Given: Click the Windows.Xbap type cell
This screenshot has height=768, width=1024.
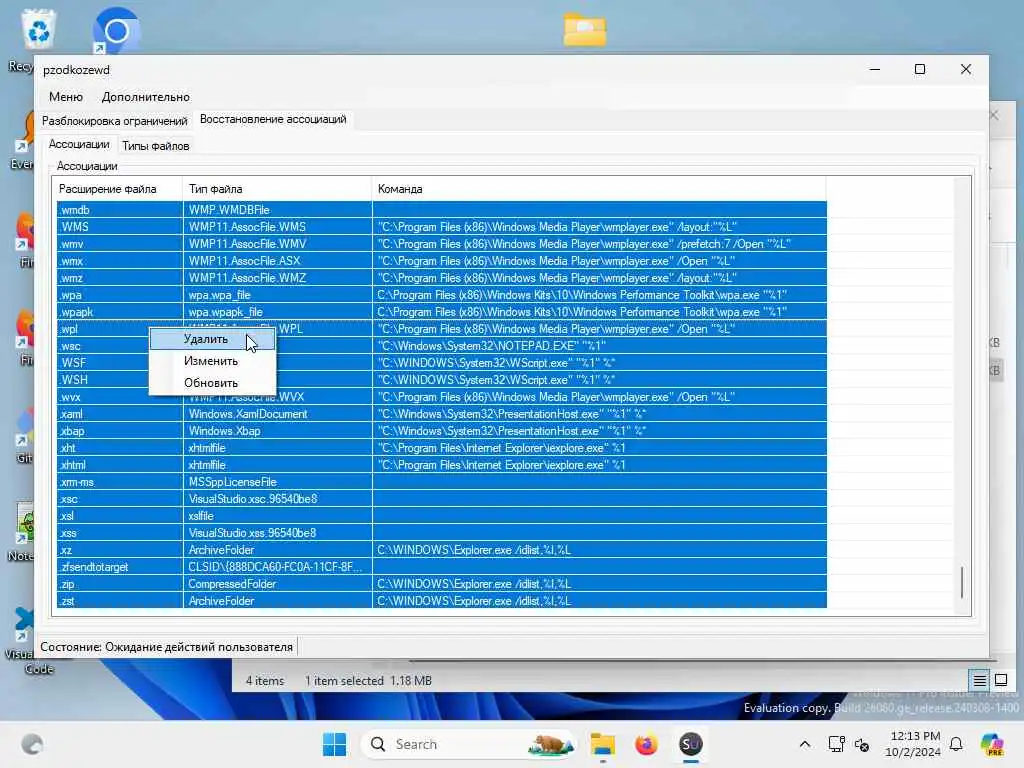Looking at the screenshot, I should point(277,430).
